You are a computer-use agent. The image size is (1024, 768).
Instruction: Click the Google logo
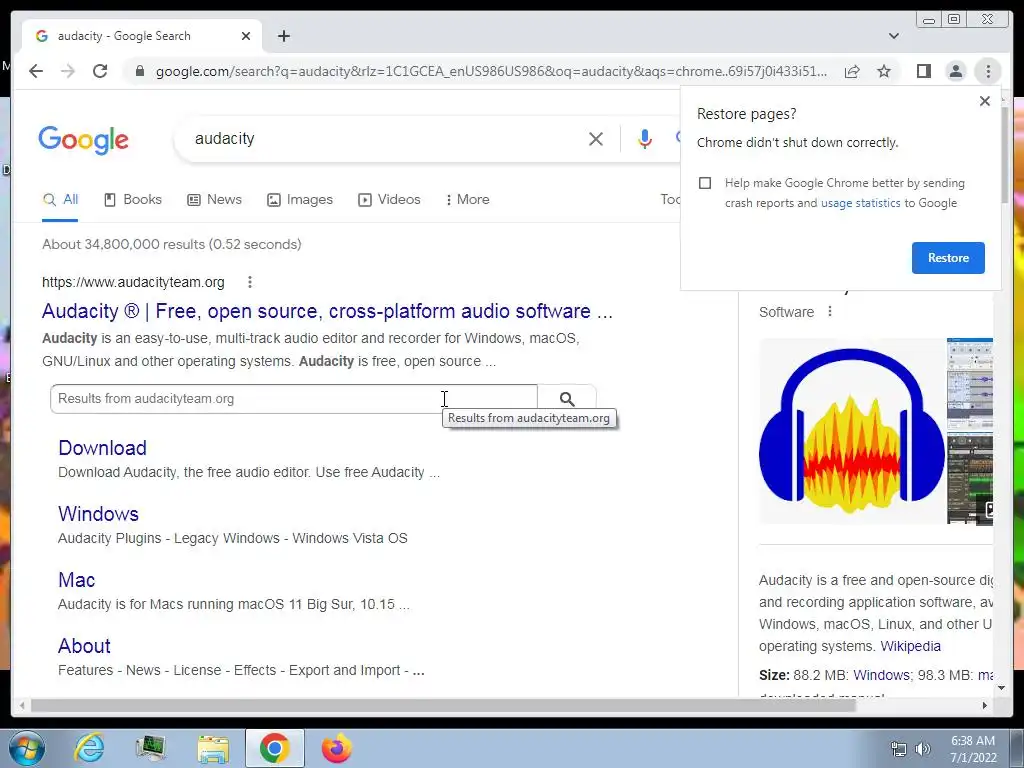(84, 140)
